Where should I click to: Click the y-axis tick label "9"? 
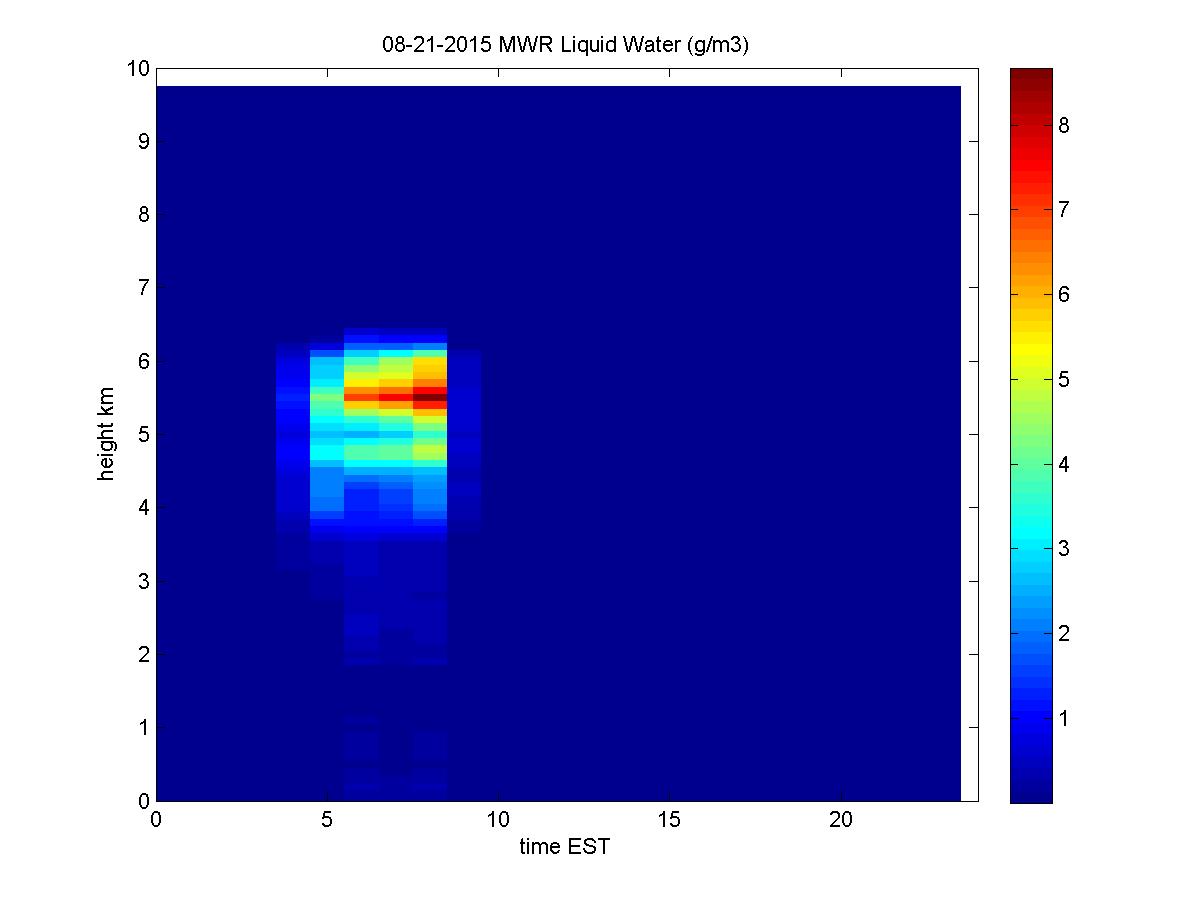click(143, 142)
